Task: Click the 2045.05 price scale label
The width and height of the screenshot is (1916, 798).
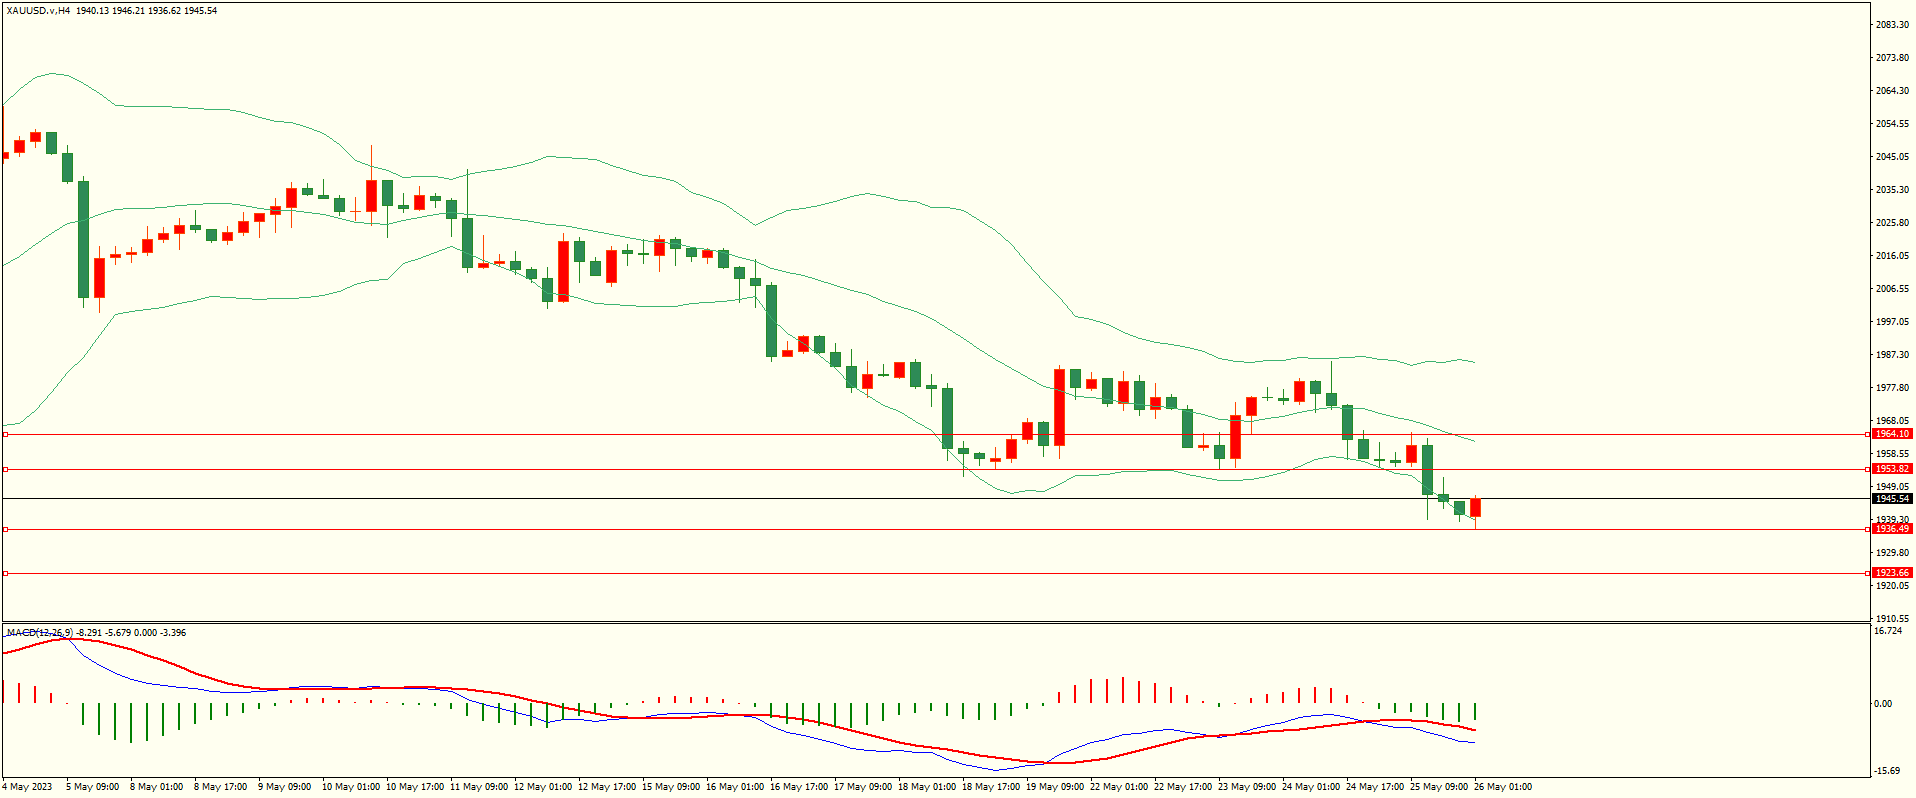Action: tap(1892, 157)
